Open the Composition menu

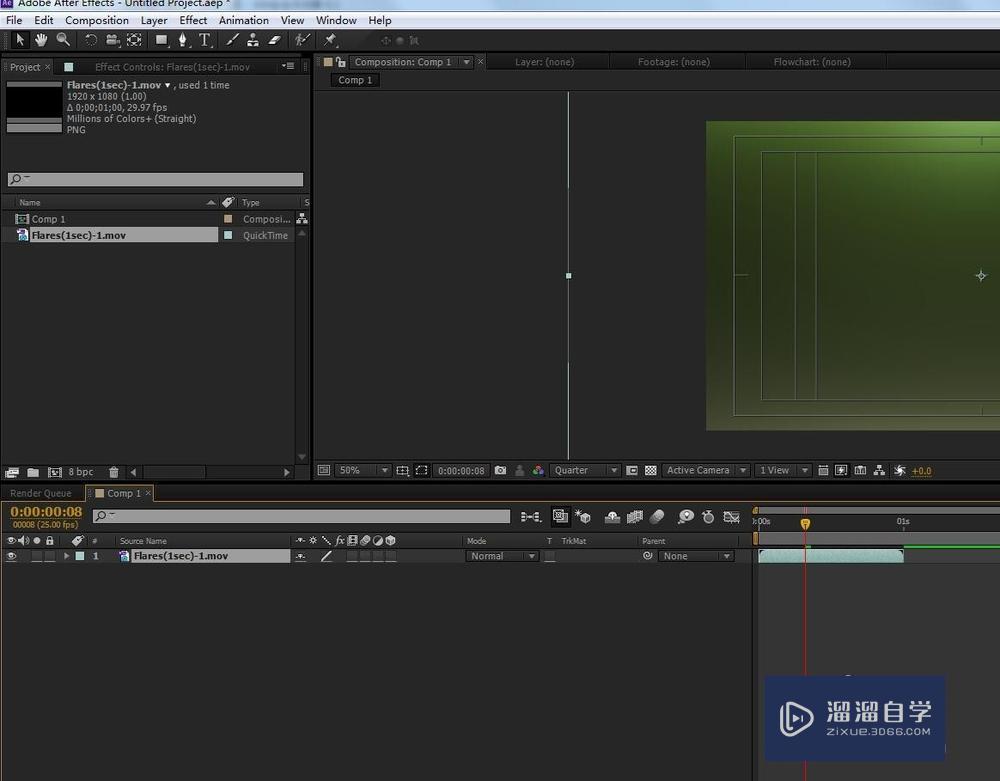pyautogui.click(x=97, y=20)
